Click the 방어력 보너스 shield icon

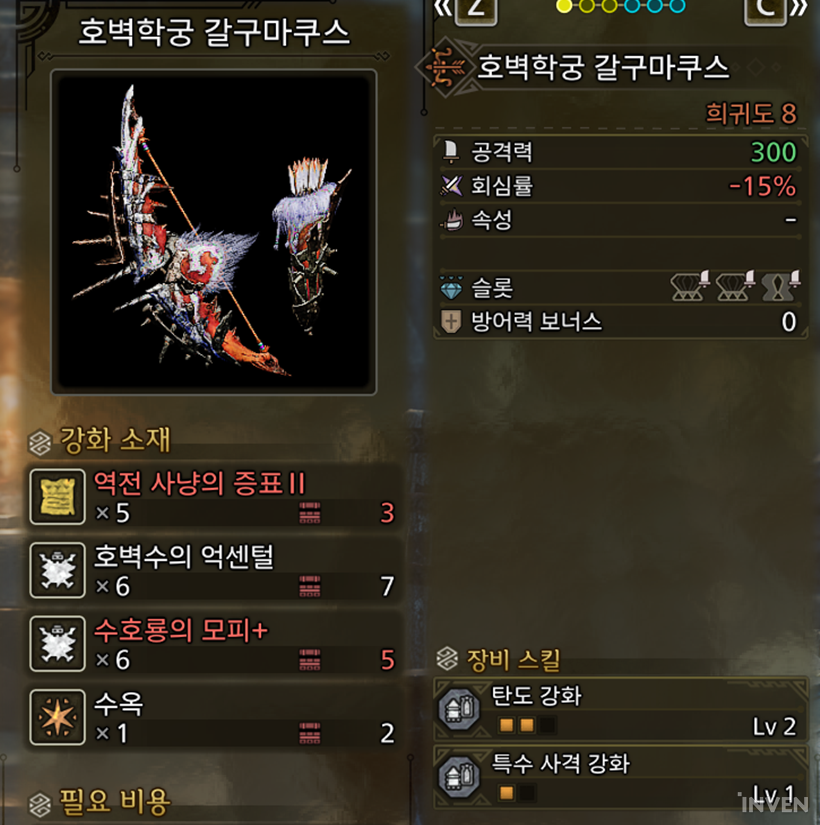point(451,321)
